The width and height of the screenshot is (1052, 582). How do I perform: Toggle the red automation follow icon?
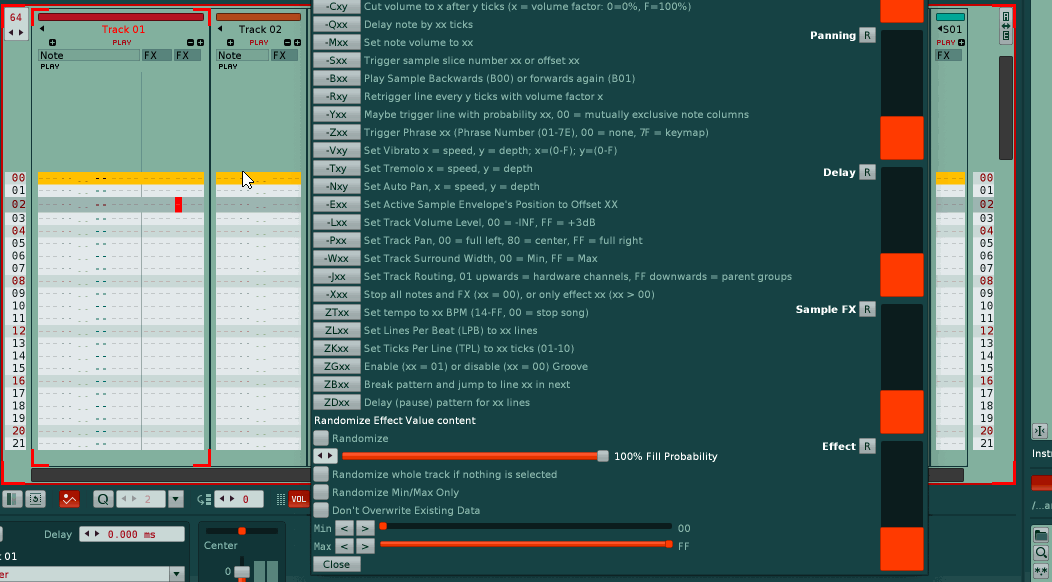click(x=69, y=499)
